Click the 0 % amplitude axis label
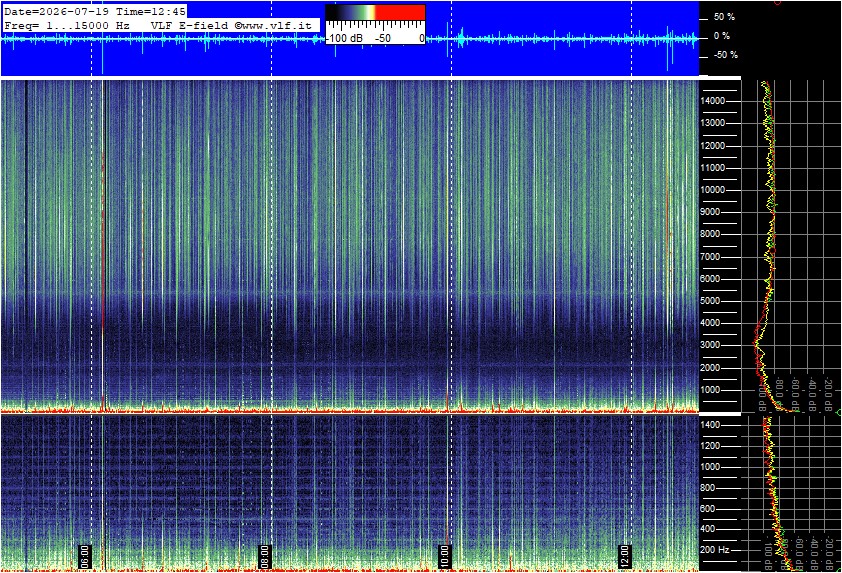Viewport: 842px width, 573px height. point(722,36)
